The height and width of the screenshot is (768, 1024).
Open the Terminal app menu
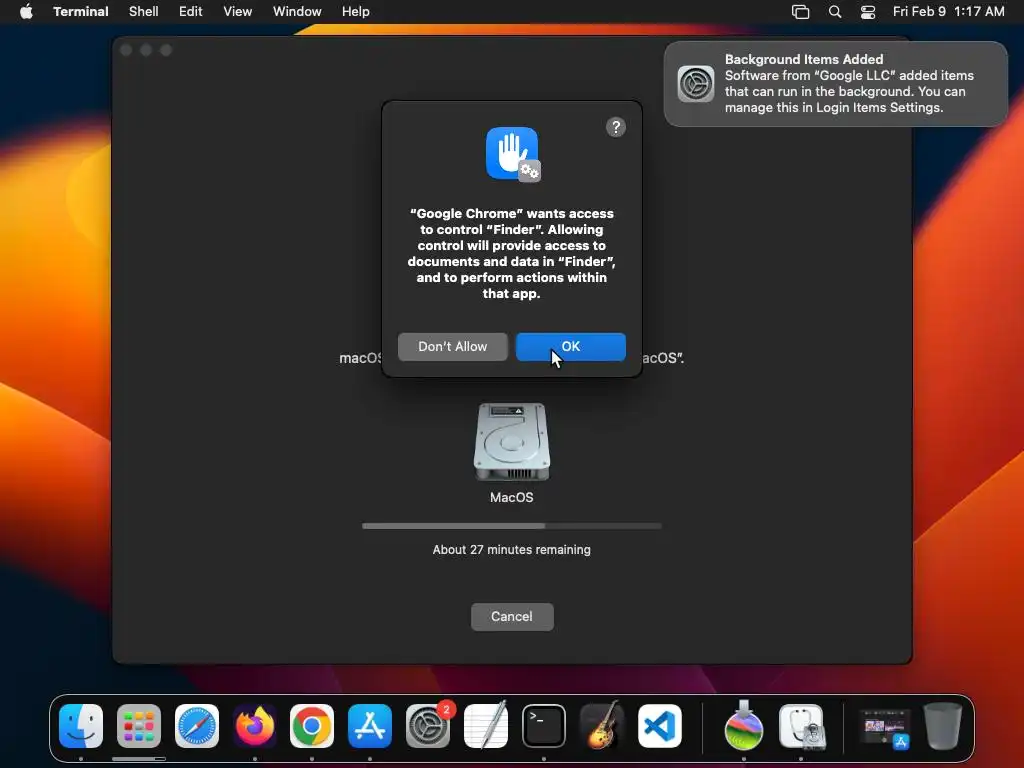[x=80, y=12]
